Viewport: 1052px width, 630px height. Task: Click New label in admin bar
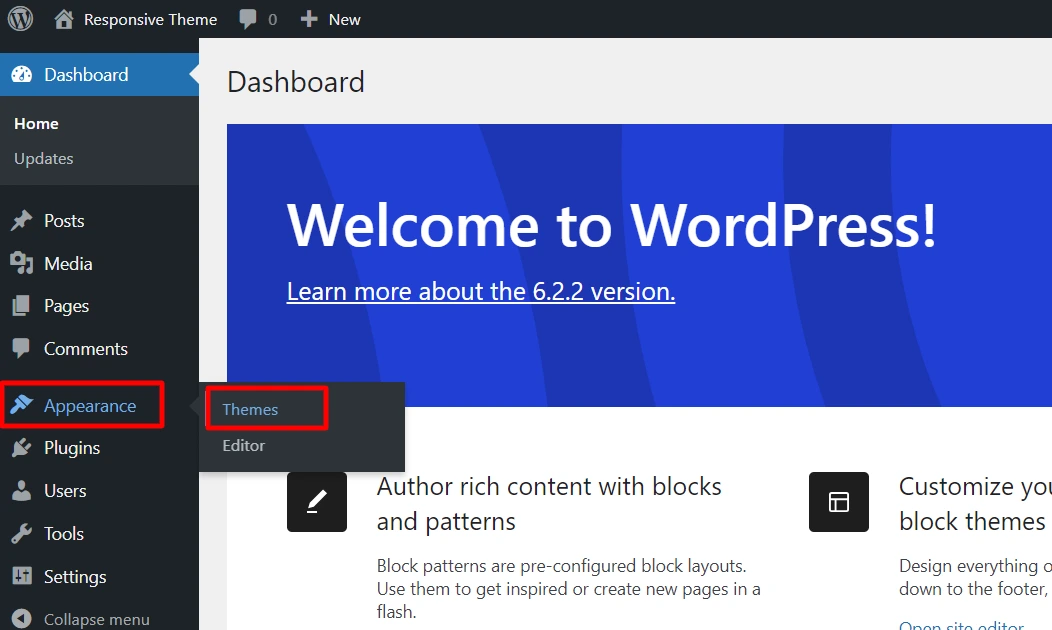(344, 19)
